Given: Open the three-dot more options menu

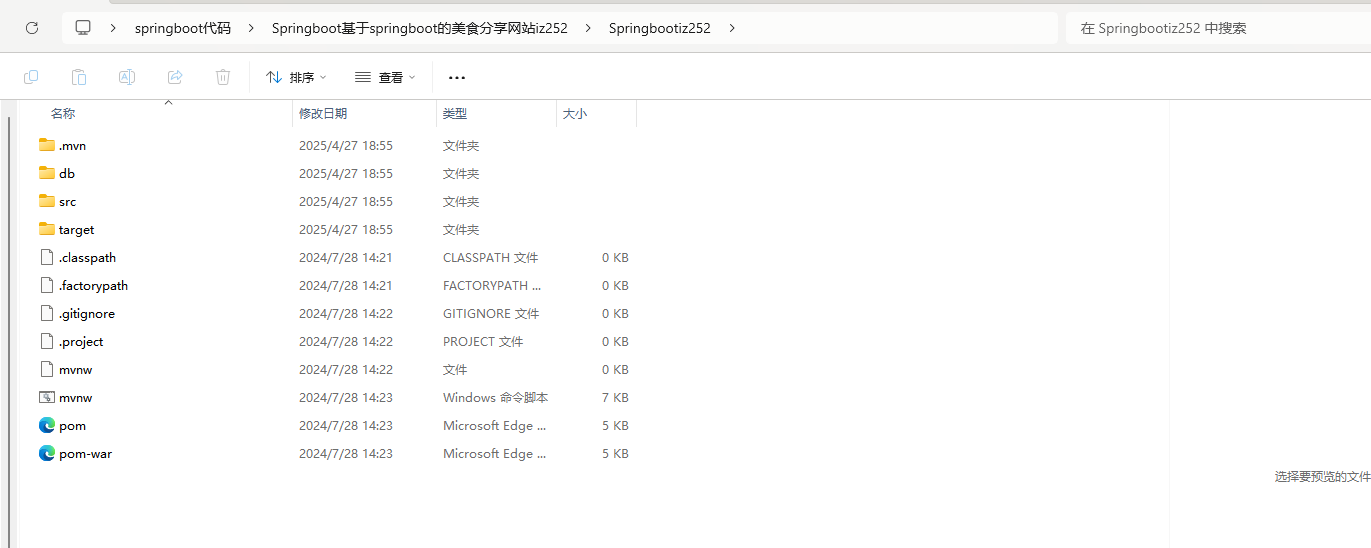Looking at the screenshot, I should tap(457, 77).
